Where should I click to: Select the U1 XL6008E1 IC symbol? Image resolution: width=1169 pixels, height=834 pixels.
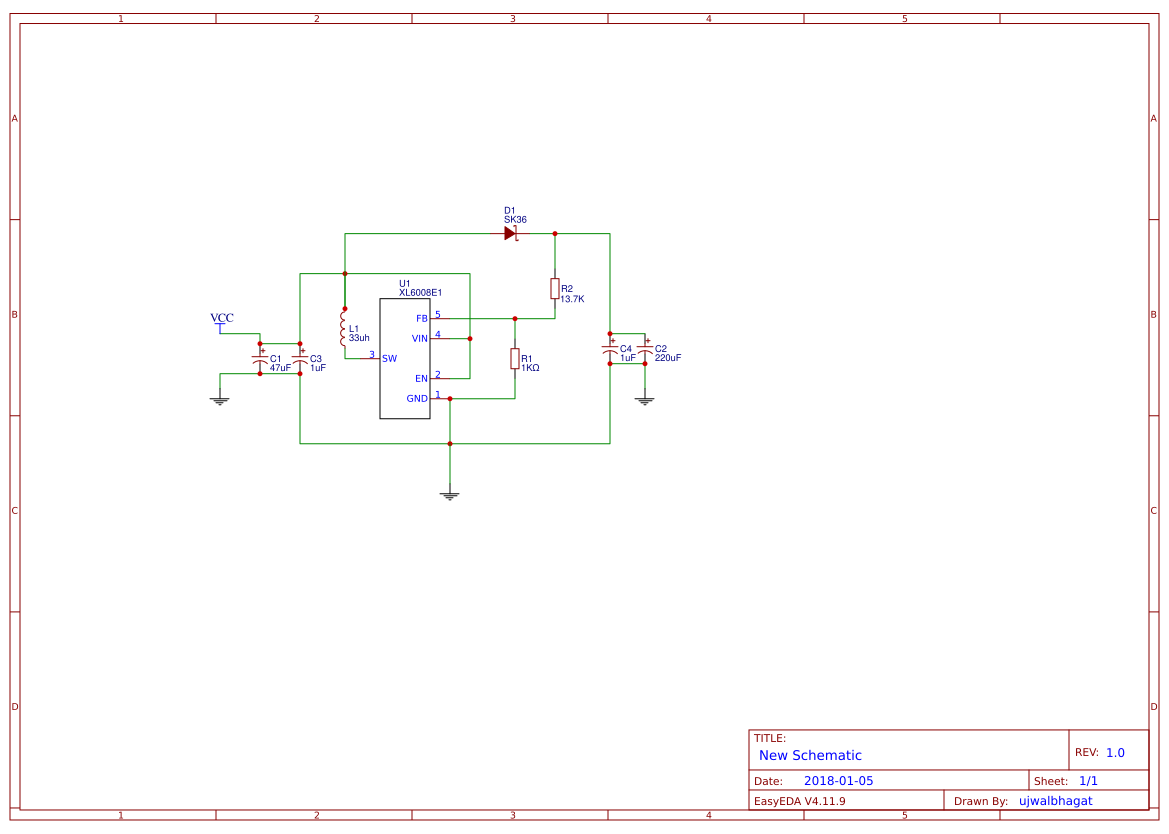pos(405,357)
